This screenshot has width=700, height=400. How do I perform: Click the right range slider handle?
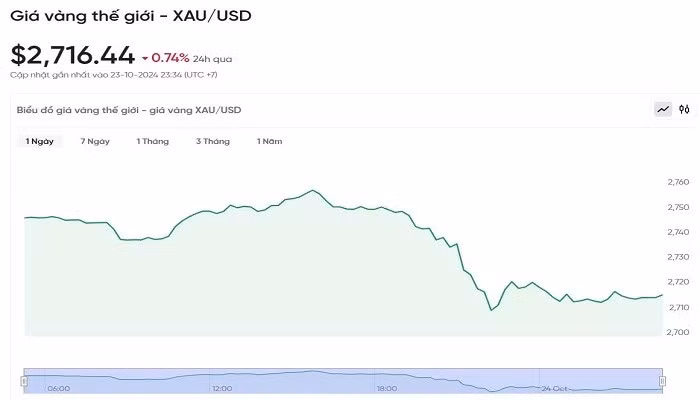point(662,380)
